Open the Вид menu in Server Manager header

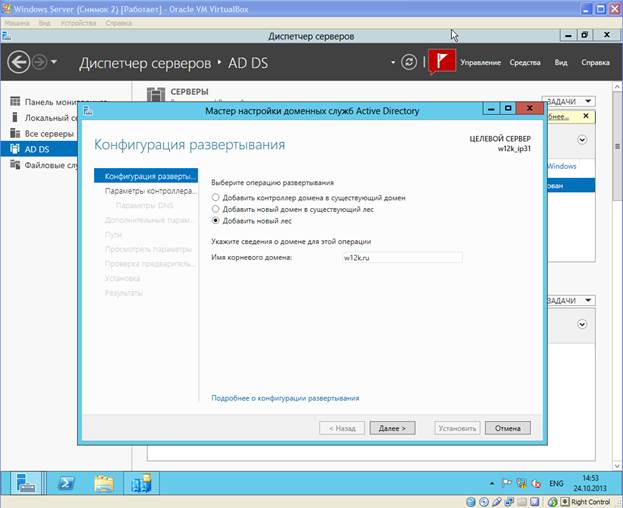(x=561, y=62)
